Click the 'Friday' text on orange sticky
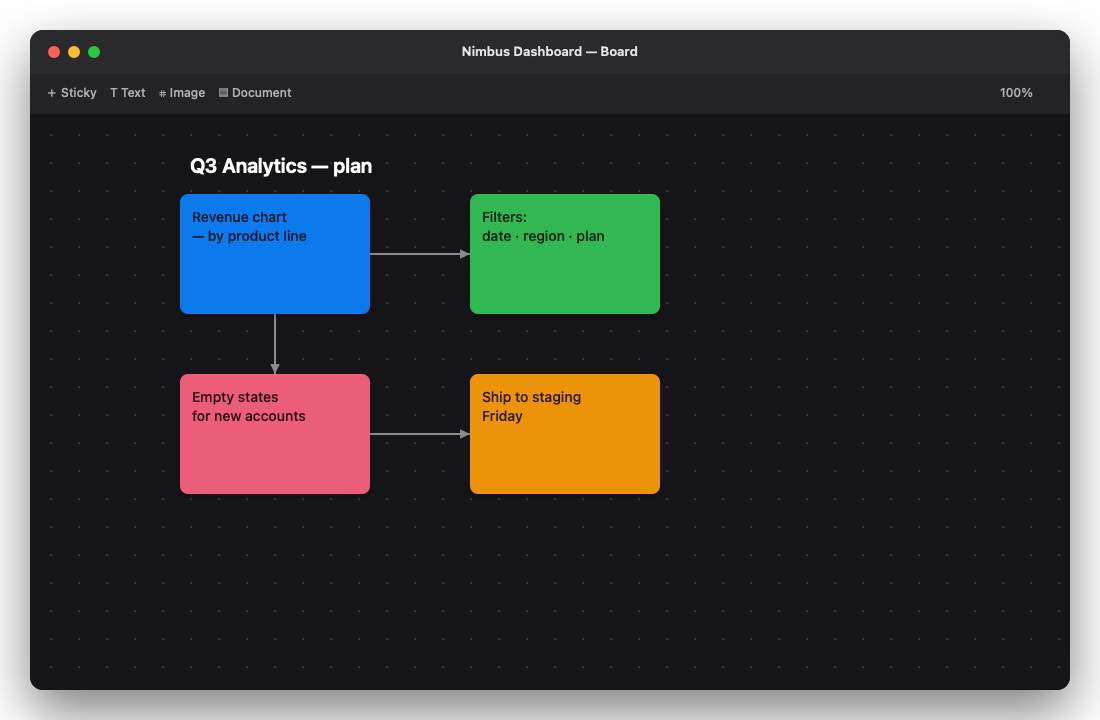This screenshot has height=720, width=1100. pos(502,416)
